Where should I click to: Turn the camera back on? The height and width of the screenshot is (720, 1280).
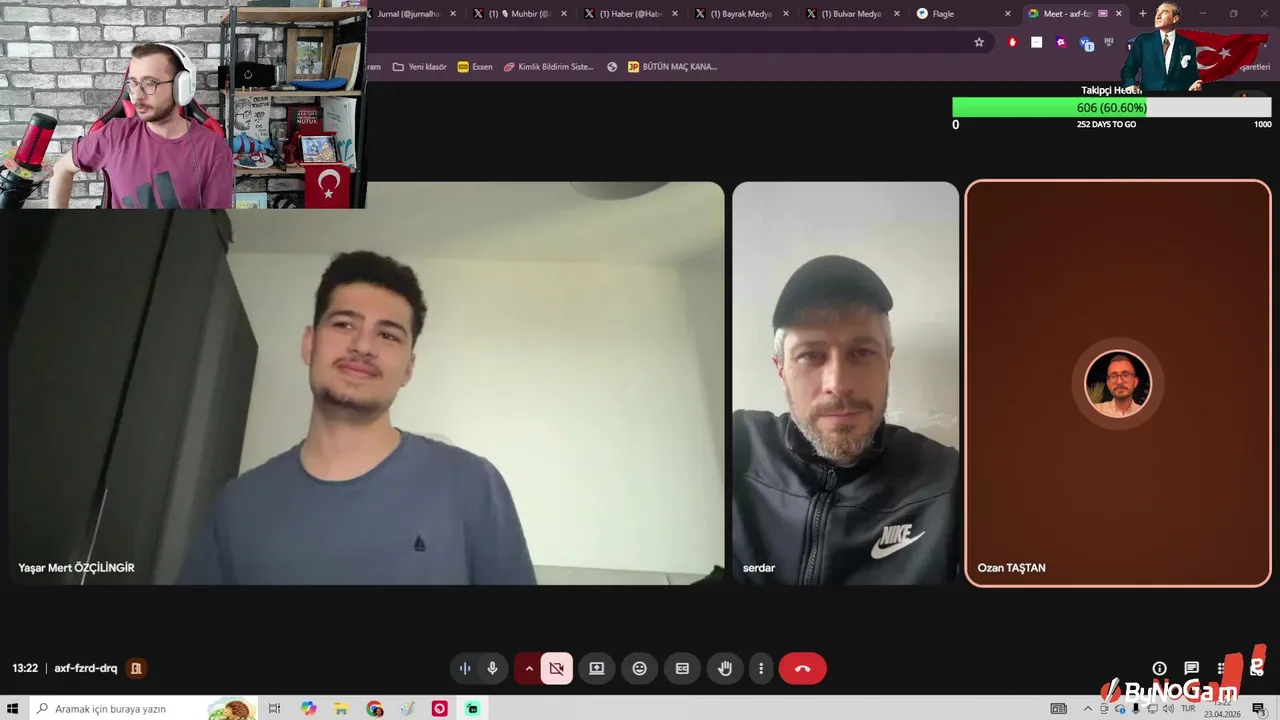point(557,668)
